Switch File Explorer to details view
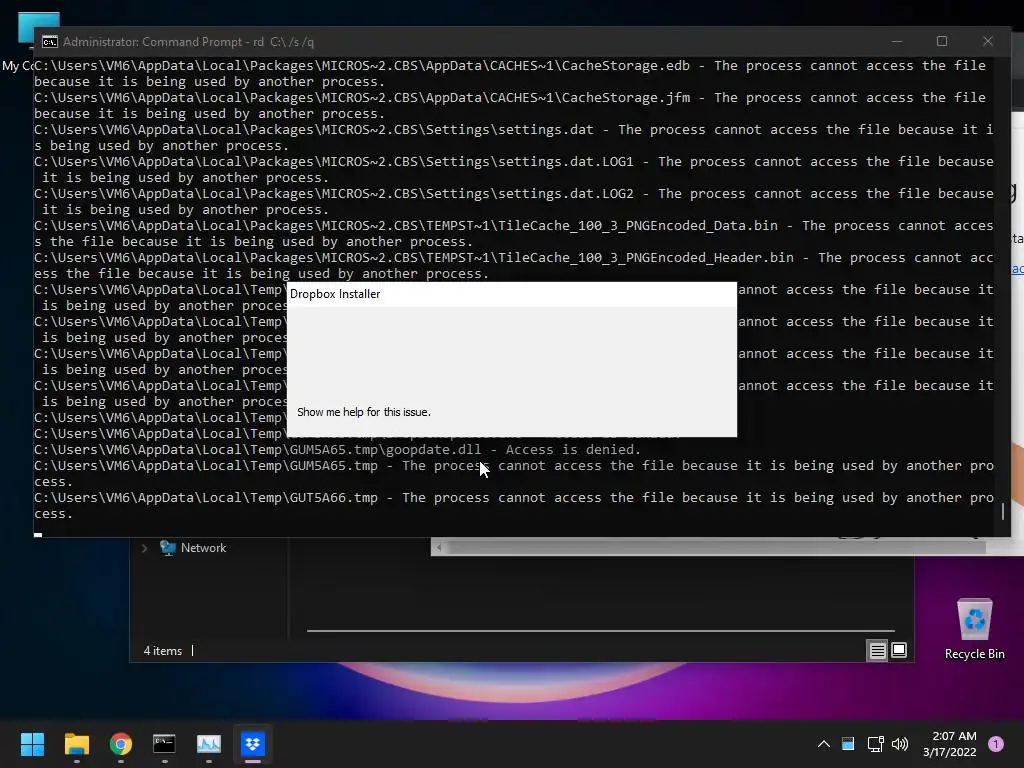 click(x=877, y=650)
